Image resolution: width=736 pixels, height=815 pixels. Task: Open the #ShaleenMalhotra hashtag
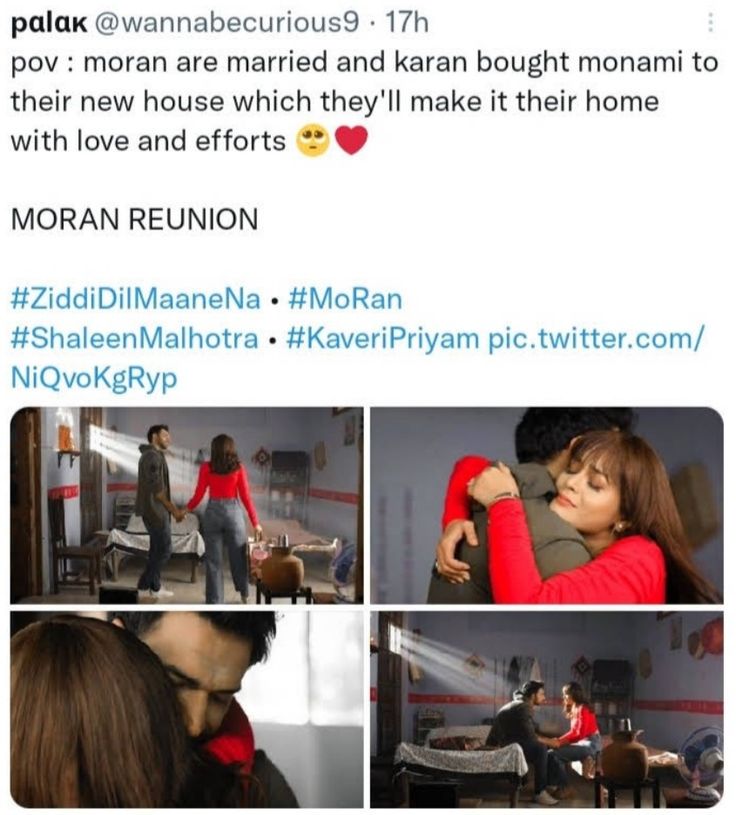tap(135, 338)
